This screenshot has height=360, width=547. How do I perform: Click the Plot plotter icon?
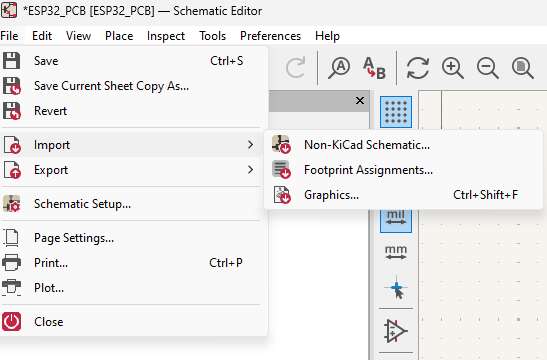click(12, 288)
